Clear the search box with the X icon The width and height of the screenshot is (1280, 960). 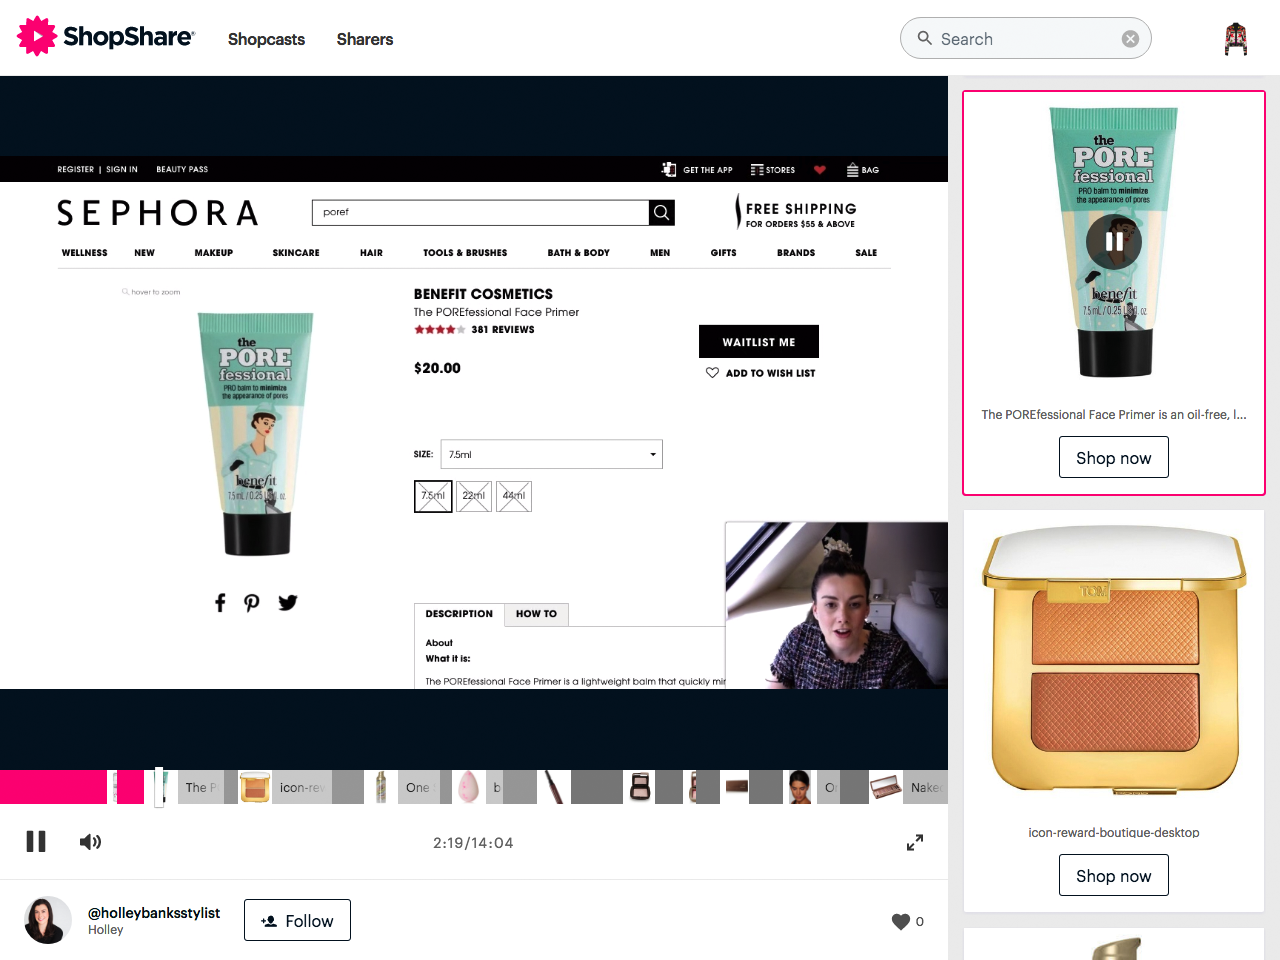coord(1130,39)
